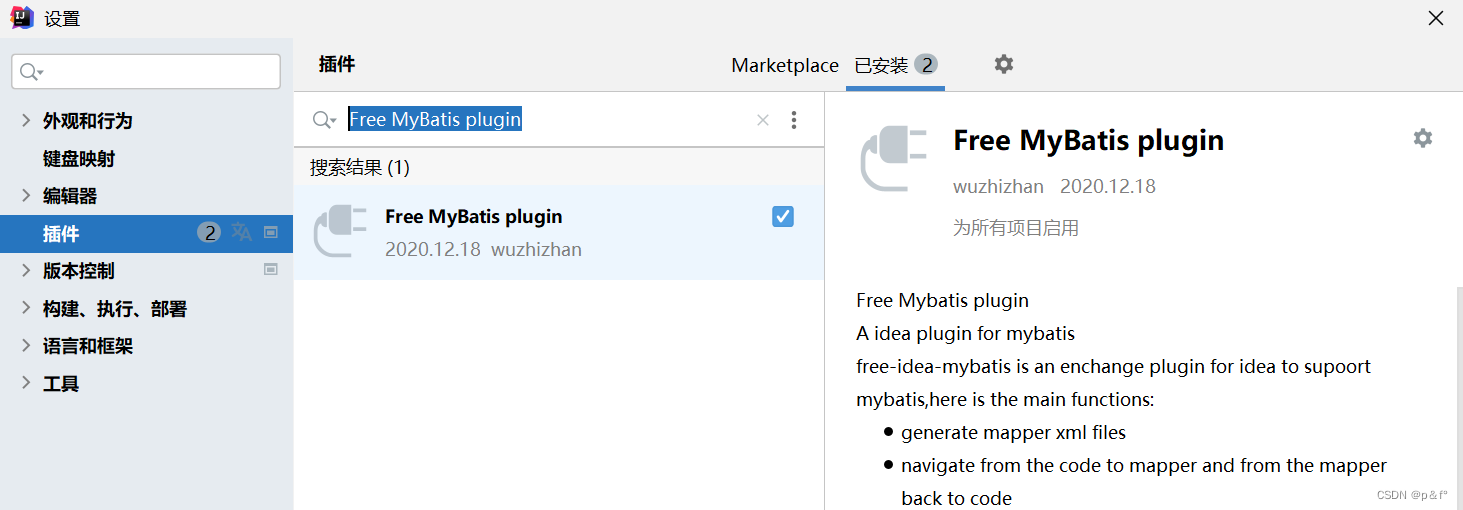Expand the 外观和行为 section
Screen dimensions: 1463x510
click(x=26, y=120)
